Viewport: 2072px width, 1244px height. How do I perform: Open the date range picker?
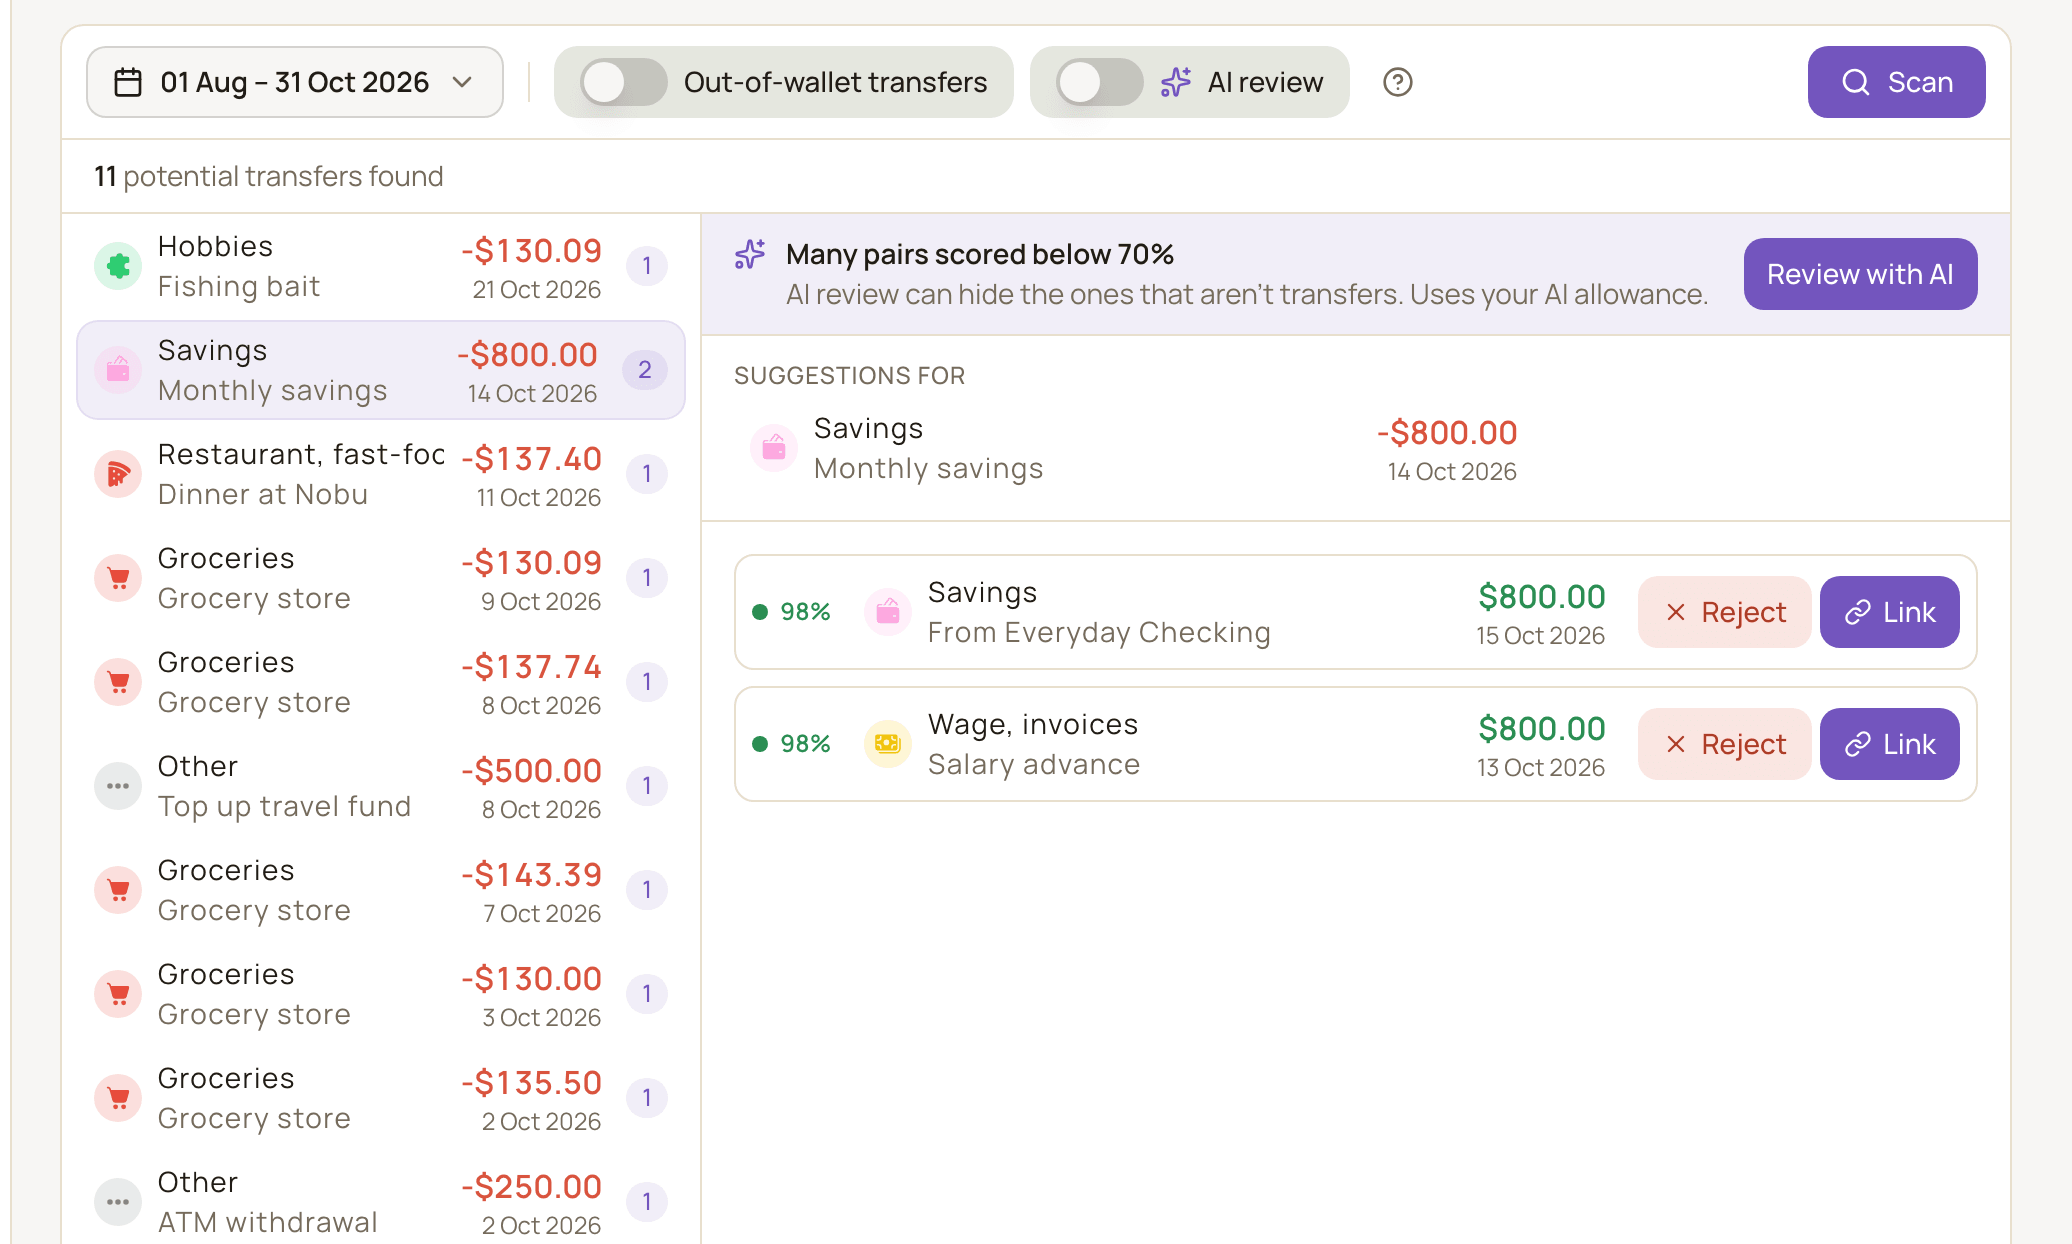(295, 82)
